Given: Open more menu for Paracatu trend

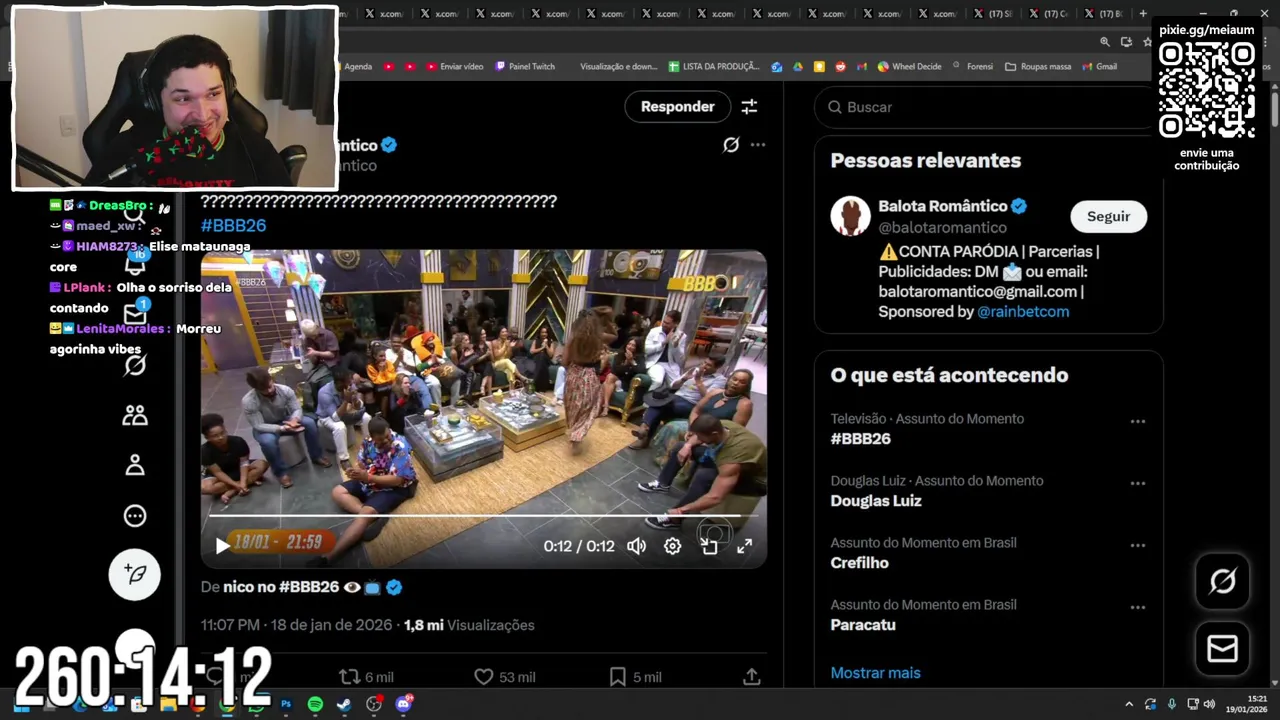Looking at the screenshot, I should pos(1138,607).
